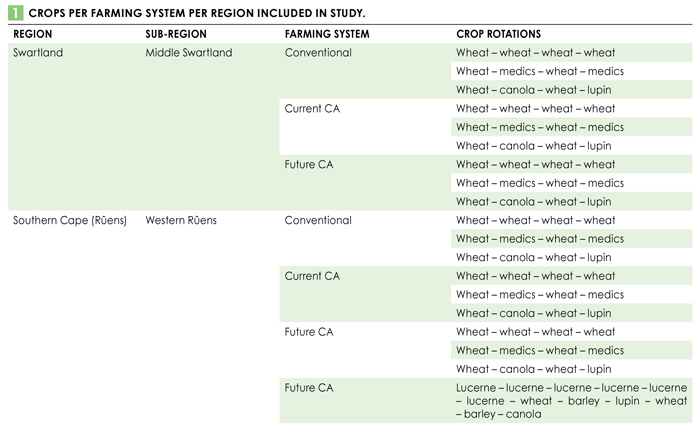This screenshot has height=429, width=700.
Task: Select the REGION column header
Action: (33, 34)
